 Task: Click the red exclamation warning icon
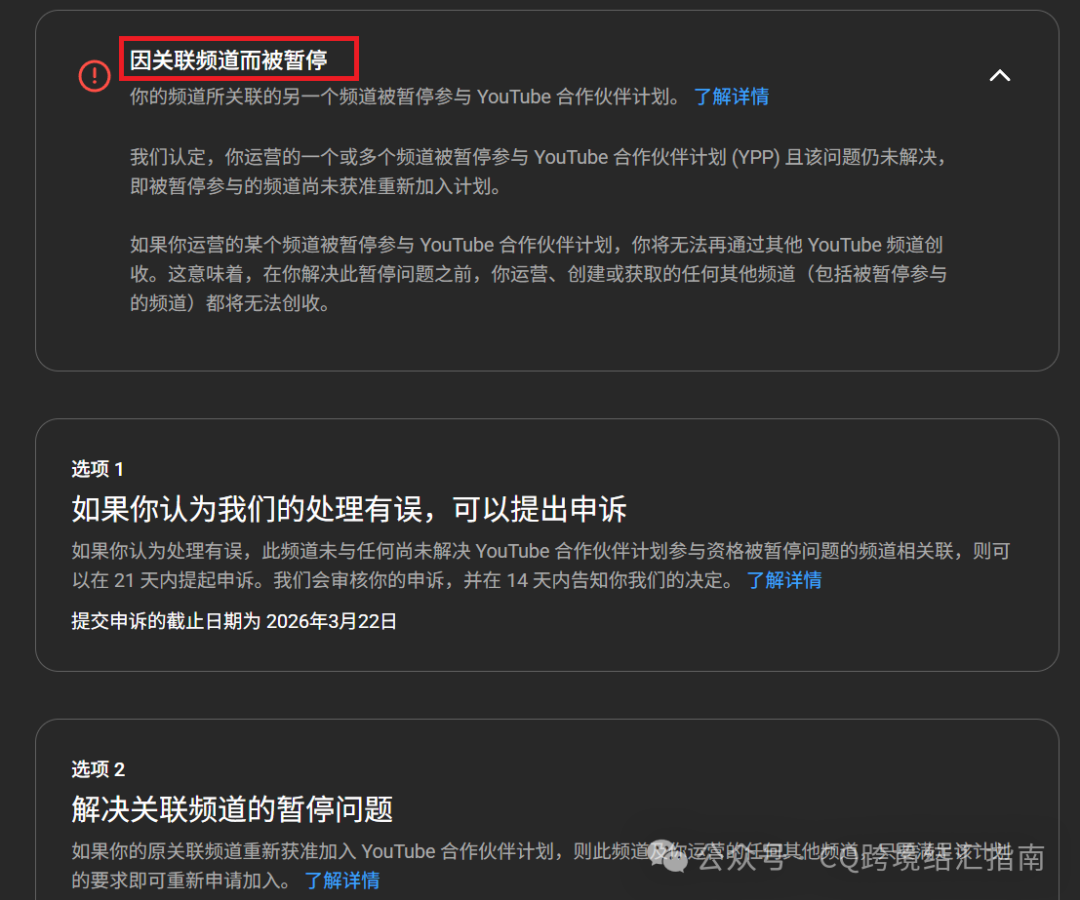point(94,76)
